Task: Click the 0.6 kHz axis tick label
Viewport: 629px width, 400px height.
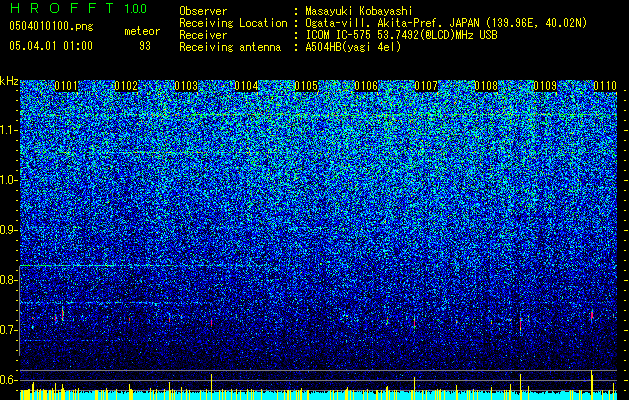Action: (x=9, y=380)
